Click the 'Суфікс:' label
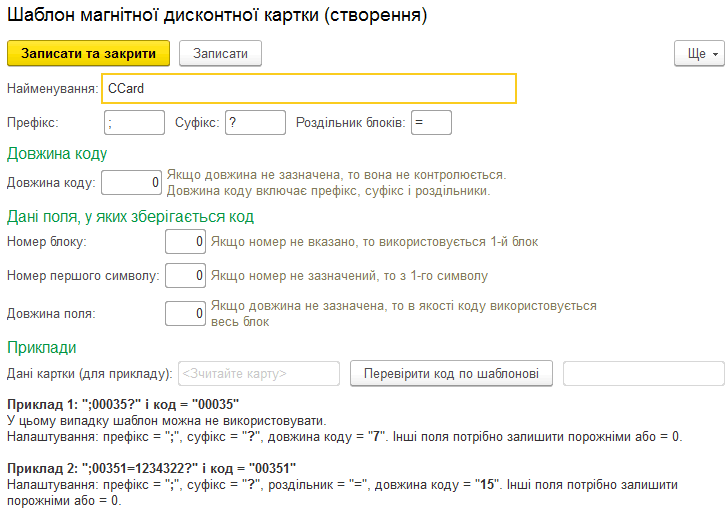This screenshot has width=727, height=509. (x=197, y=123)
